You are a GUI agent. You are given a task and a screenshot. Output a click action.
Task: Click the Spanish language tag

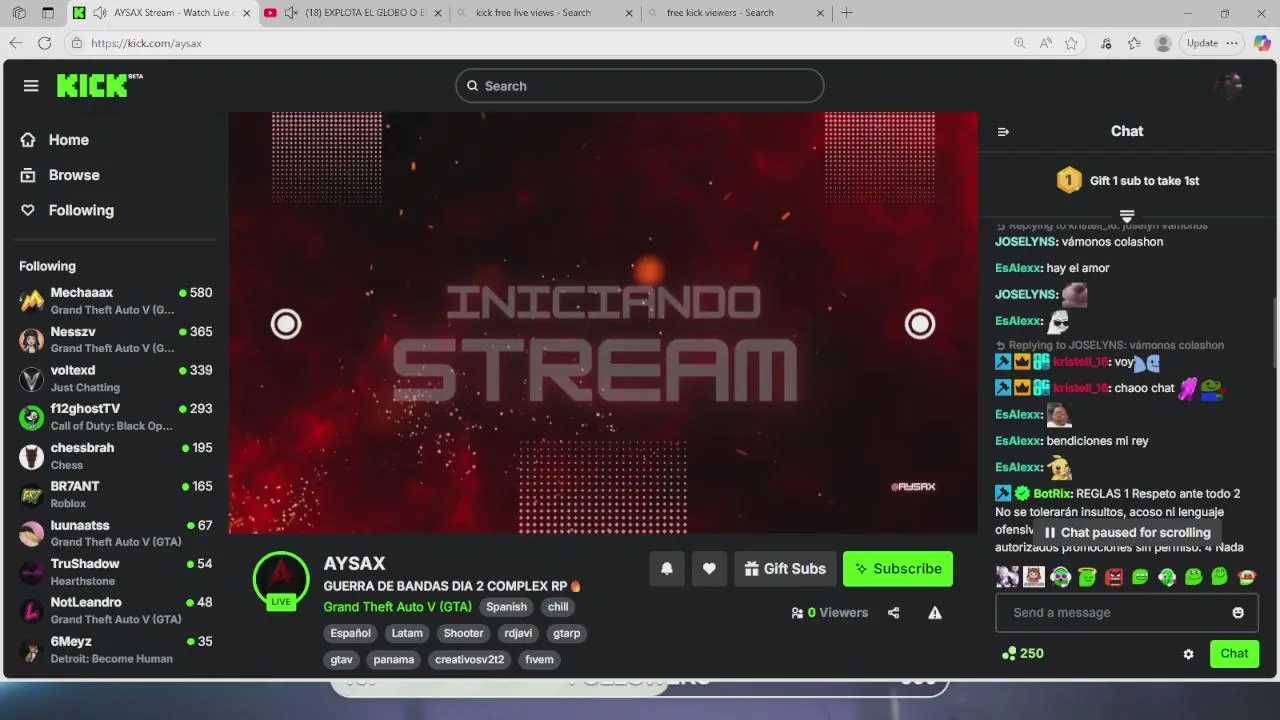coord(506,607)
